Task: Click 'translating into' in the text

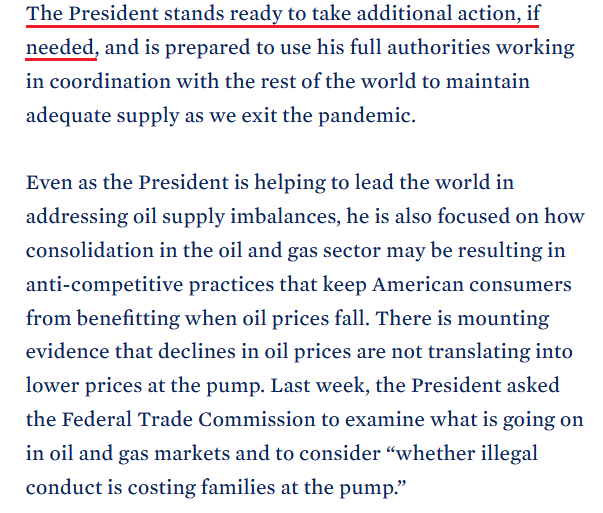Action: coord(500,352)
